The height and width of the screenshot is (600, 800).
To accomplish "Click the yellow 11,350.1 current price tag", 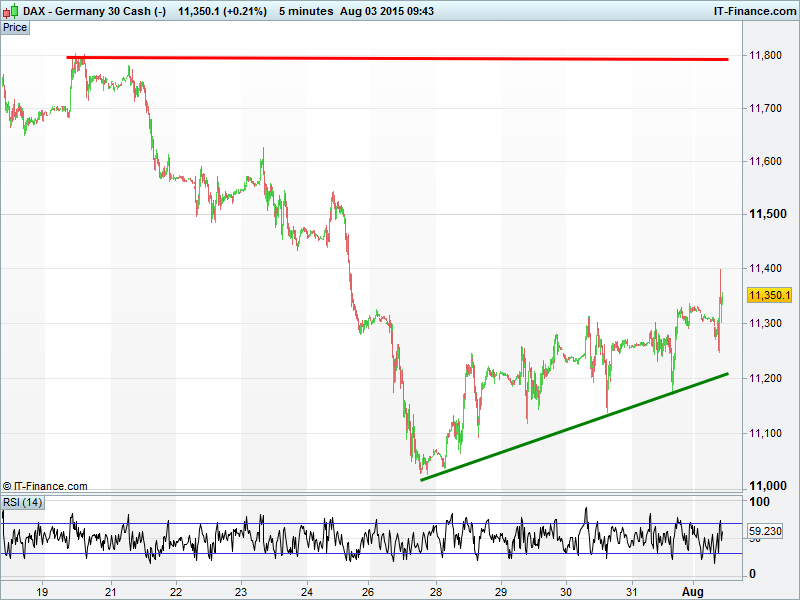I will 769,295.
